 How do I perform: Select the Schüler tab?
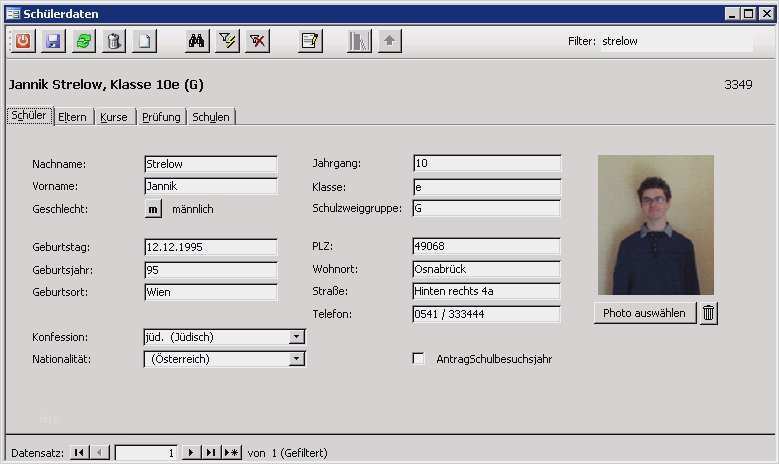29,116
